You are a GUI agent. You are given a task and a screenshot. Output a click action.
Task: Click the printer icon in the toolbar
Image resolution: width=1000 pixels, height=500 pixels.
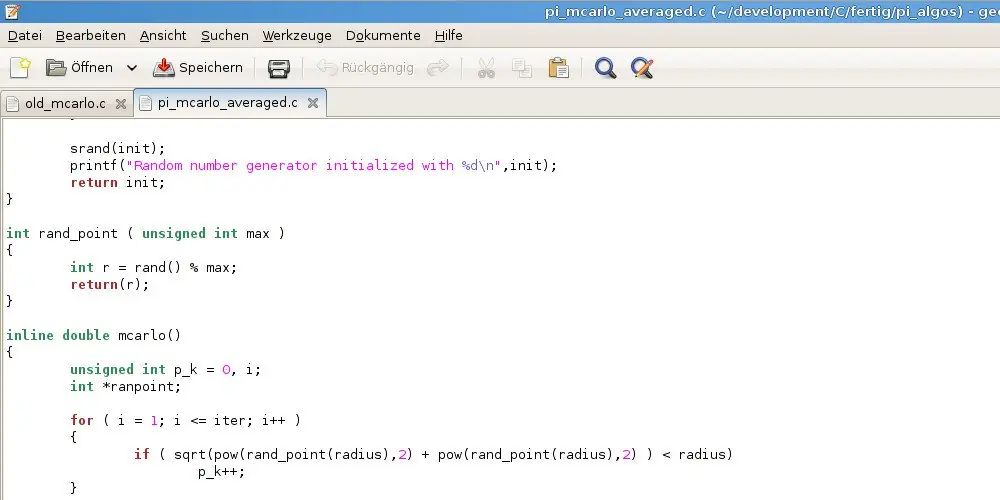(x=279, y=68)
